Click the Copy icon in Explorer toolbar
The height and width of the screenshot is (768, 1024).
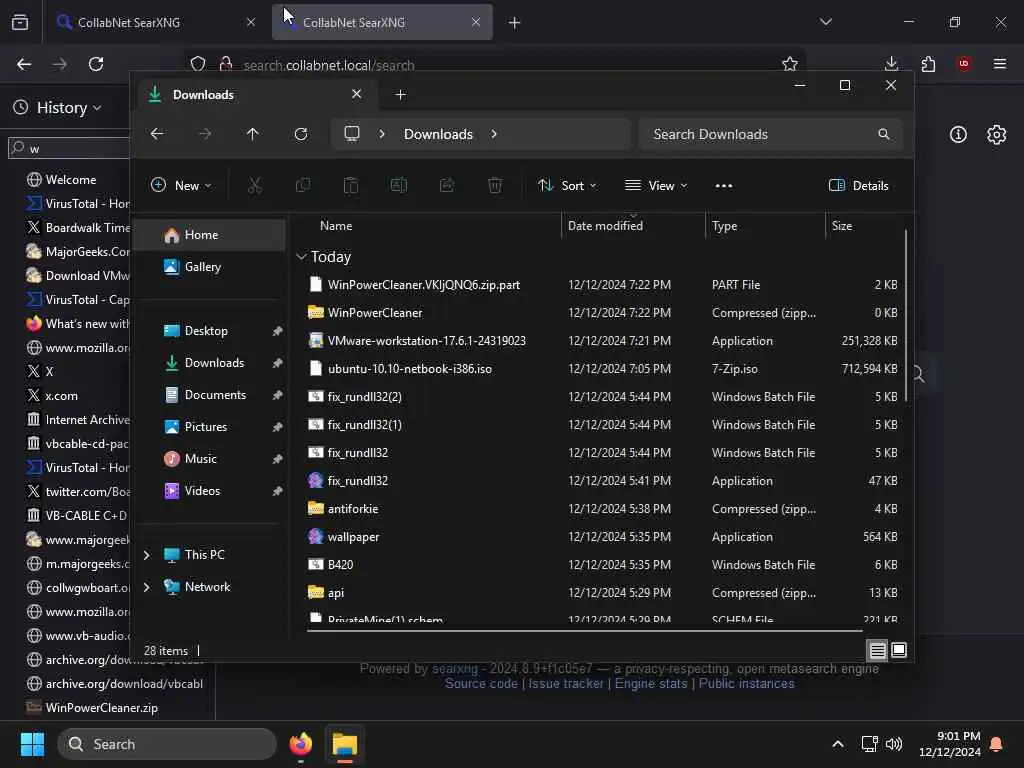(303, 186)
